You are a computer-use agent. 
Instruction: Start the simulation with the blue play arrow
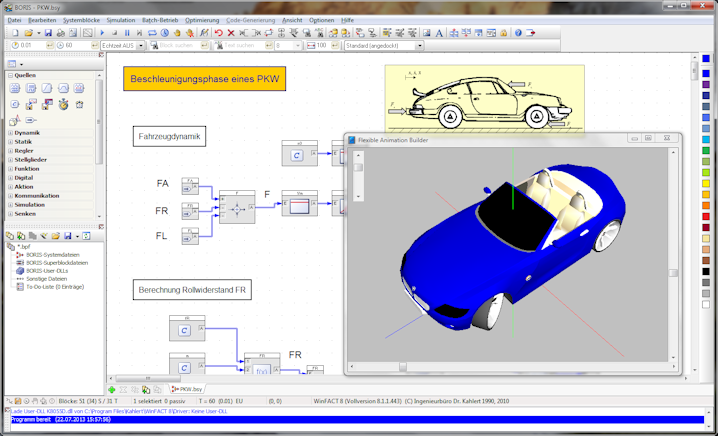click(102, 33)
